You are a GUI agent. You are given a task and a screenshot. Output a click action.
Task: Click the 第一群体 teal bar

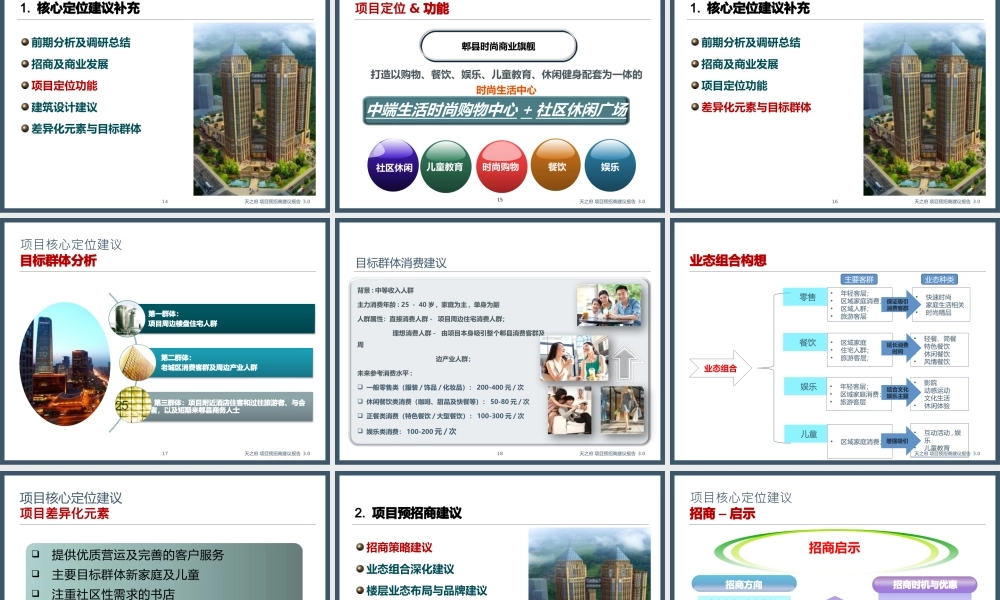[x=228, y=318]
